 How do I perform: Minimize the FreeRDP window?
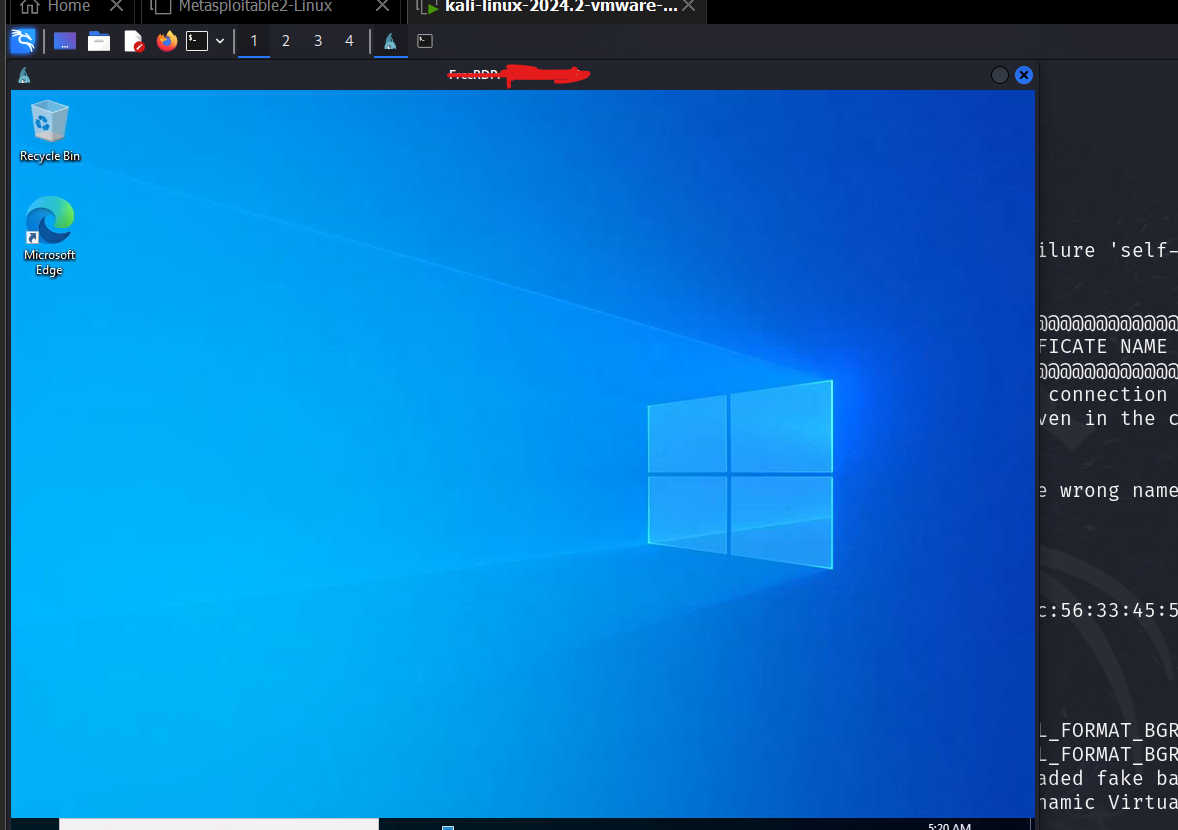pyautogui.click(x=999, y=75)
